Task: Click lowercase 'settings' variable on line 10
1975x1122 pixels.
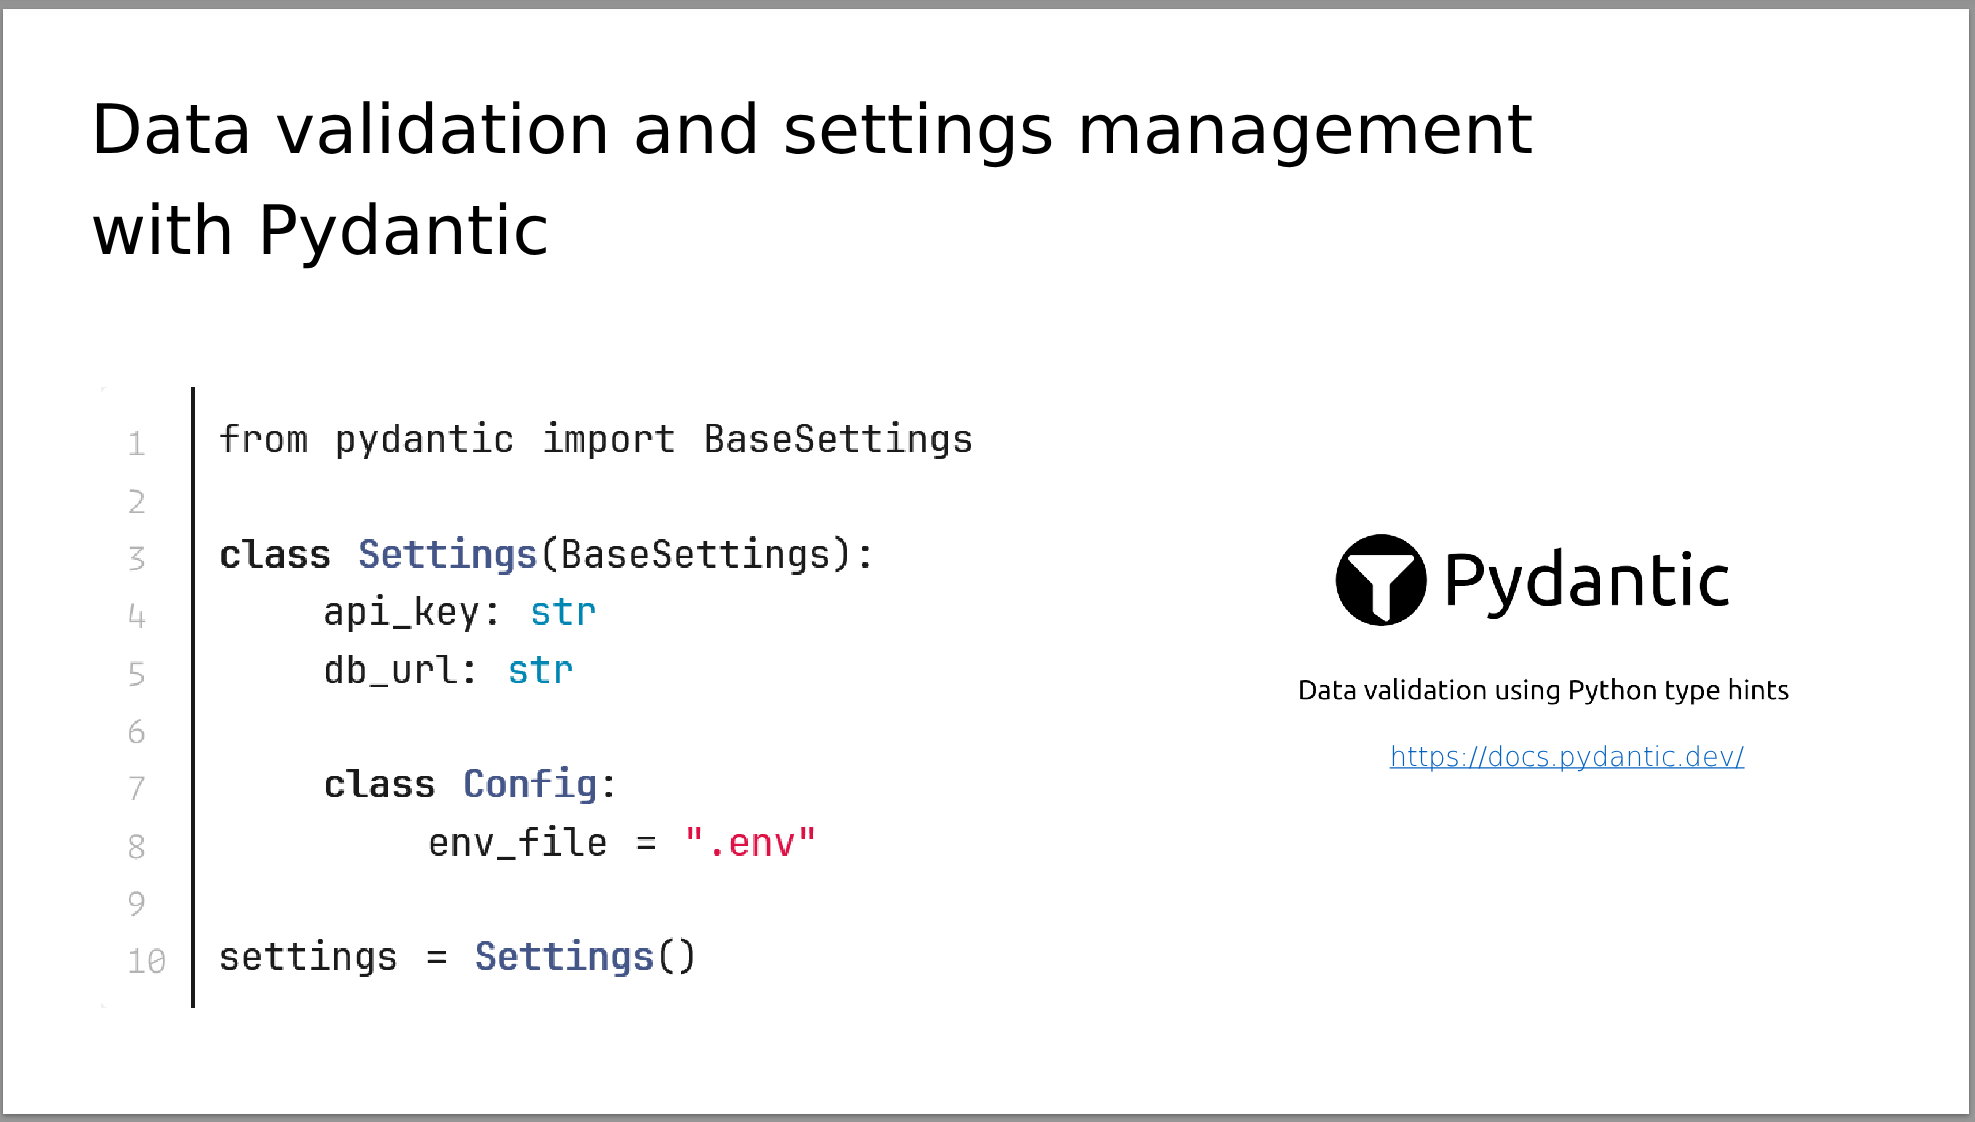Action: click(x=308, y=957)
